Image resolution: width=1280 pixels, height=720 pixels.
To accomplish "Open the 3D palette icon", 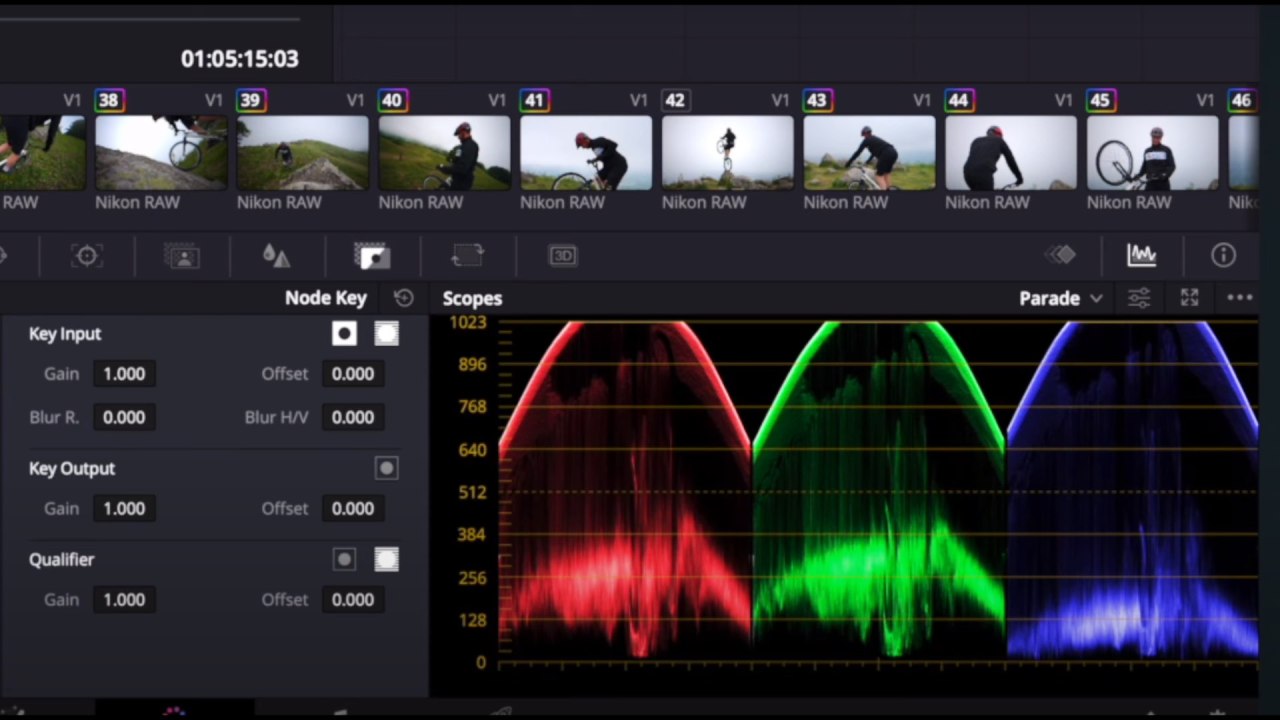I will click(563, 256).
